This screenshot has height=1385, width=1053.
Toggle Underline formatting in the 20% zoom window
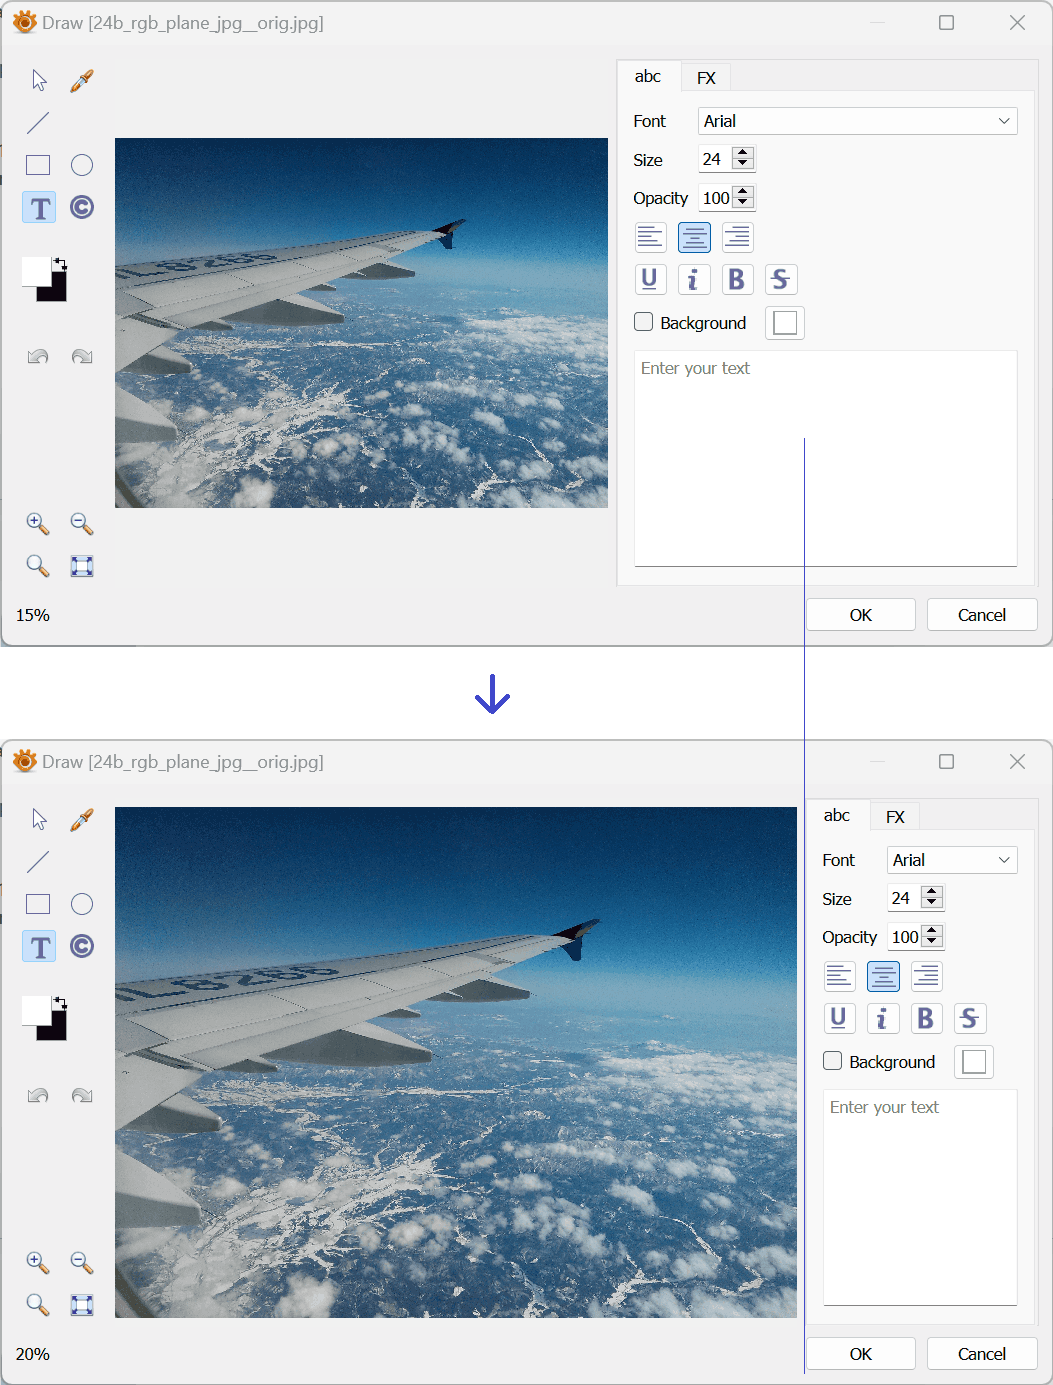839,1018
